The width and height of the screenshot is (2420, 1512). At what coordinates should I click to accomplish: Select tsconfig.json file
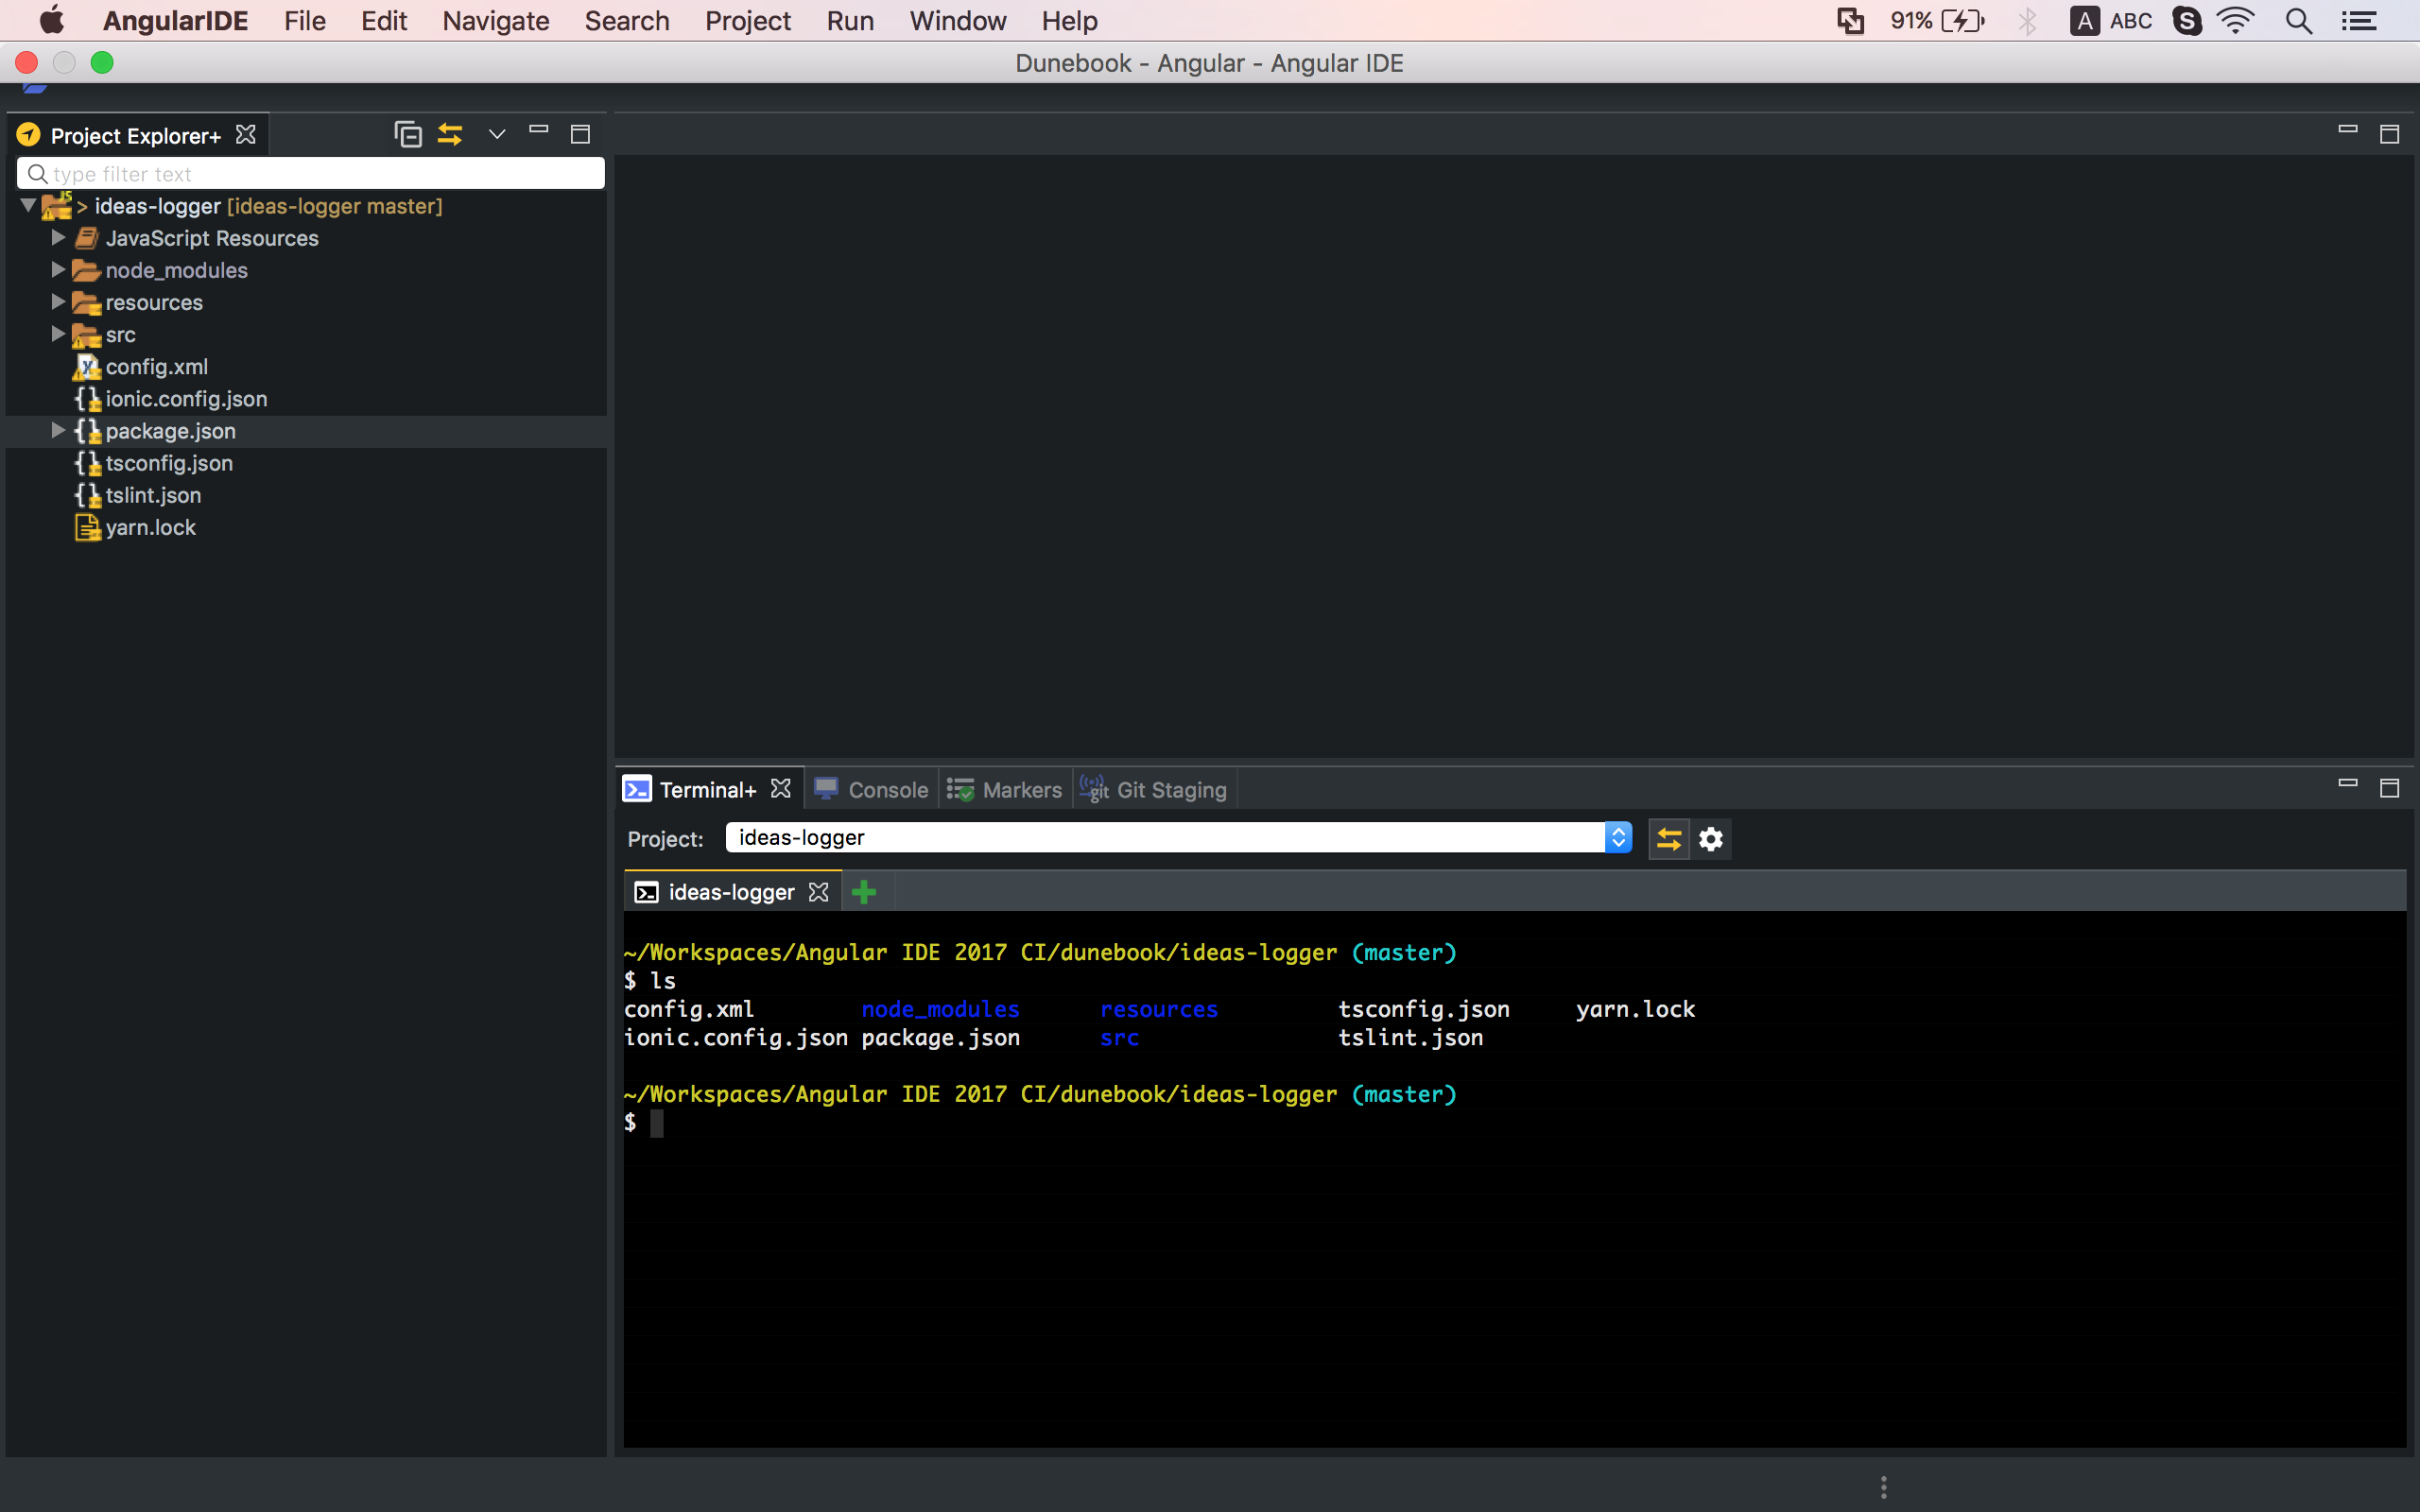pyautogui.click(x=169, y=463)
